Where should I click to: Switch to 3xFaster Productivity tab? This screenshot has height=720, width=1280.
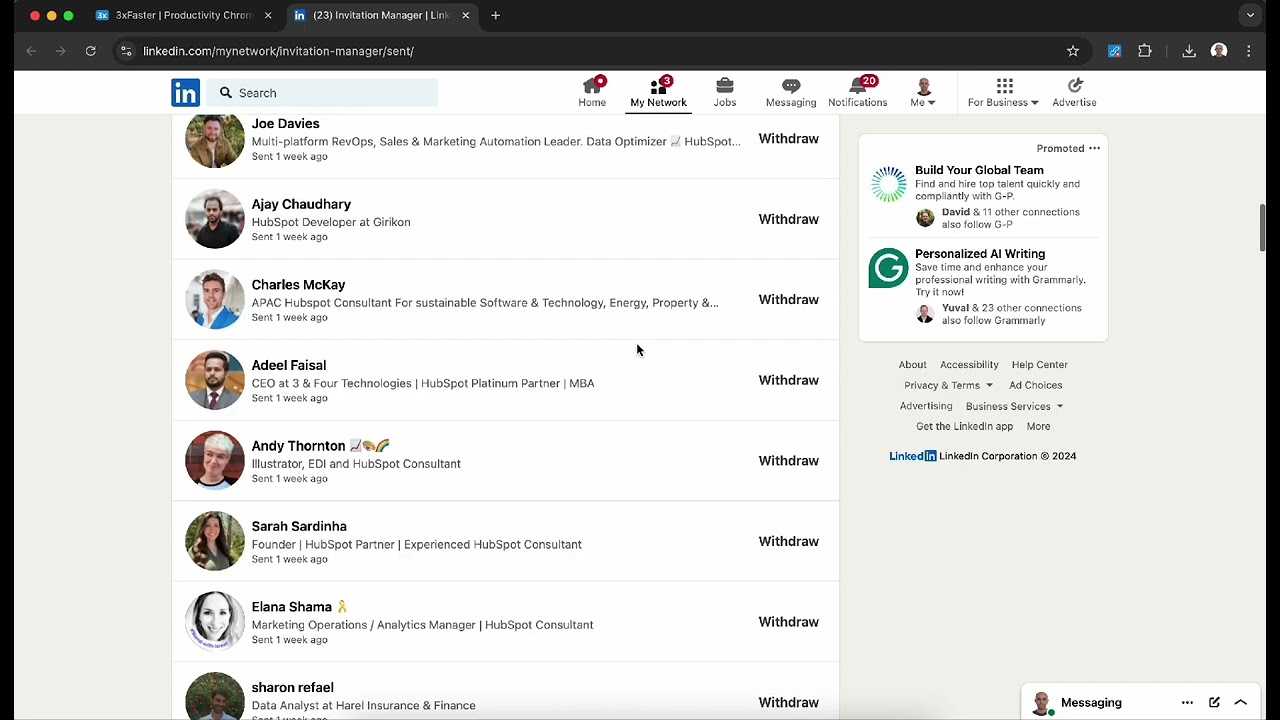(184, 15)
